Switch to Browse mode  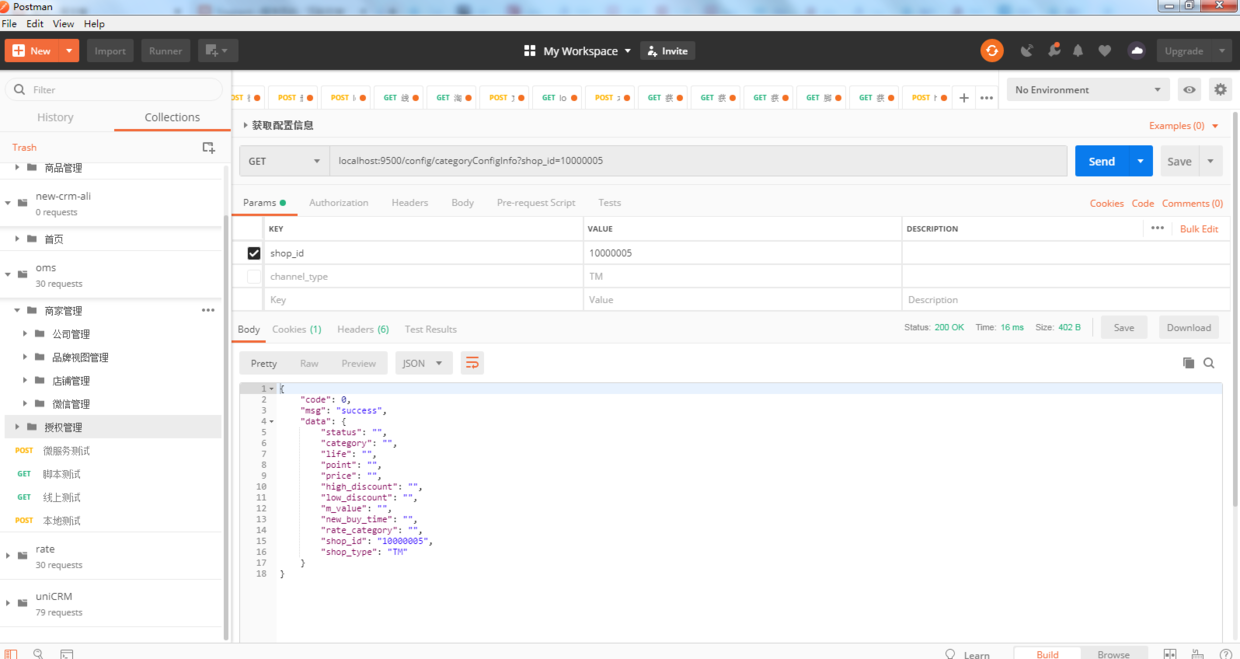click(x=1113, y=654)
